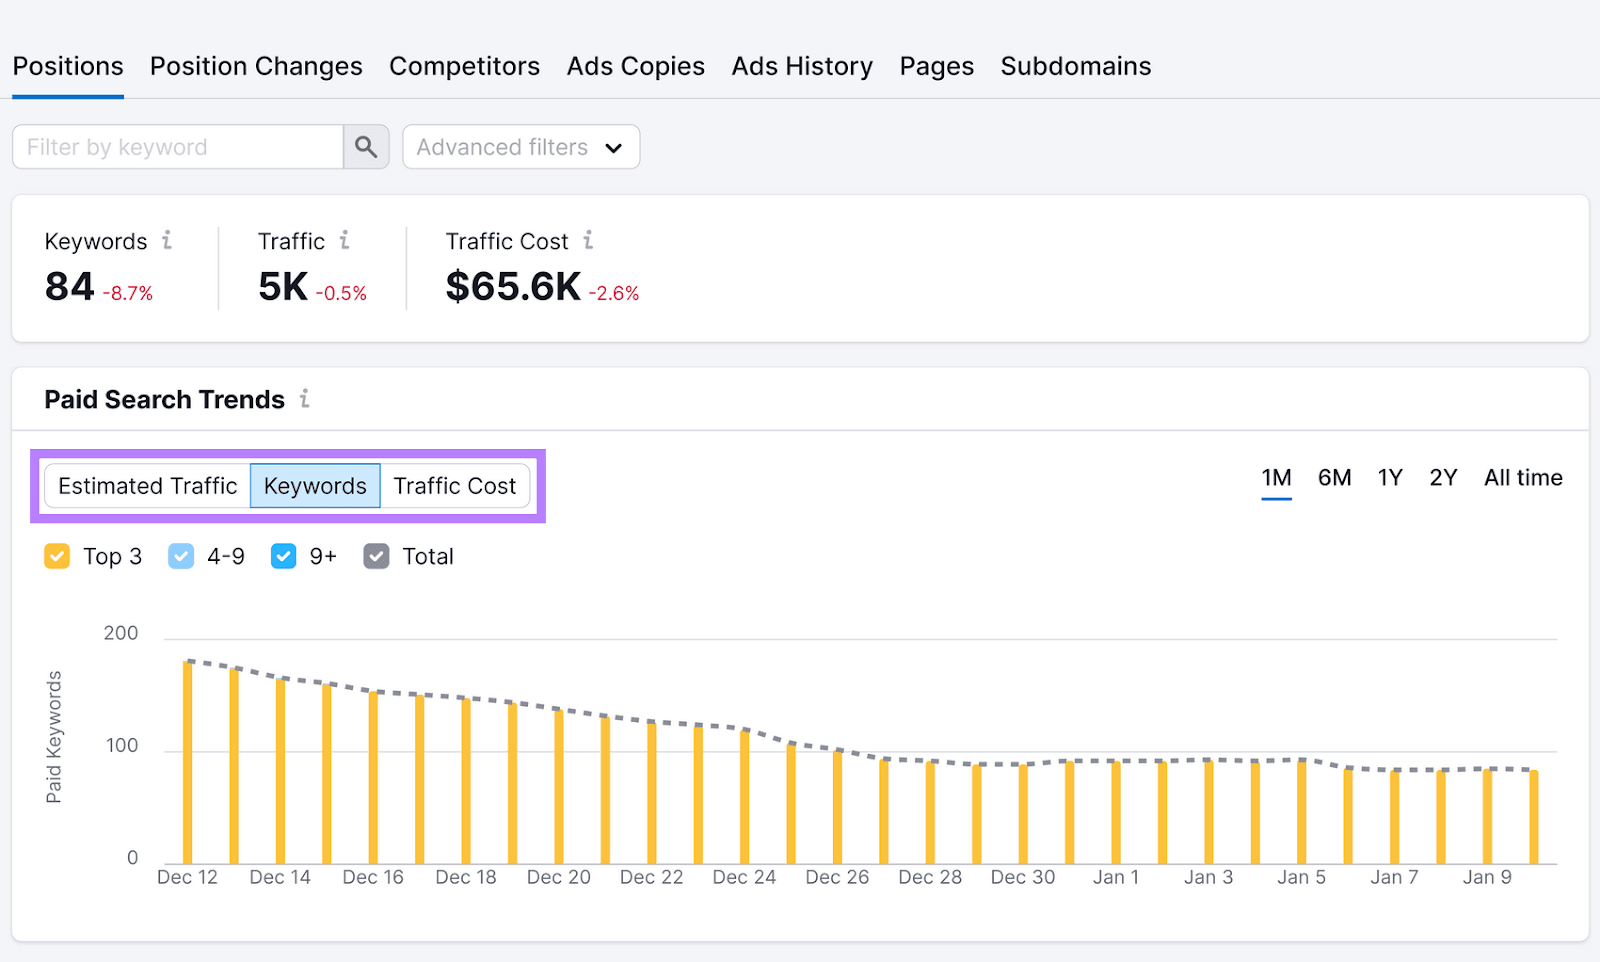Click the Jan 9 chart bar
Viewport: 1600px width, 962px height.
(x=1487, y=816)
